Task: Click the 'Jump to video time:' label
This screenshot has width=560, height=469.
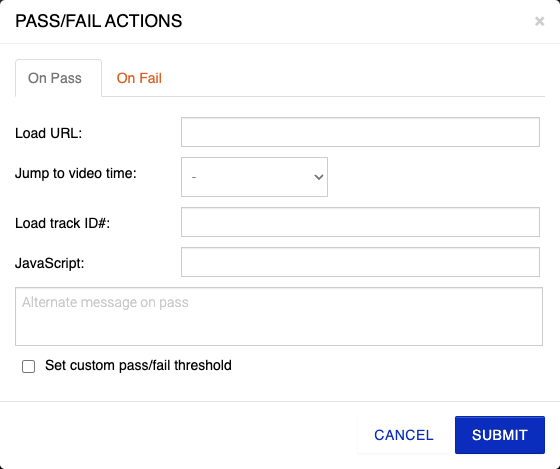Action: (76, 174)
